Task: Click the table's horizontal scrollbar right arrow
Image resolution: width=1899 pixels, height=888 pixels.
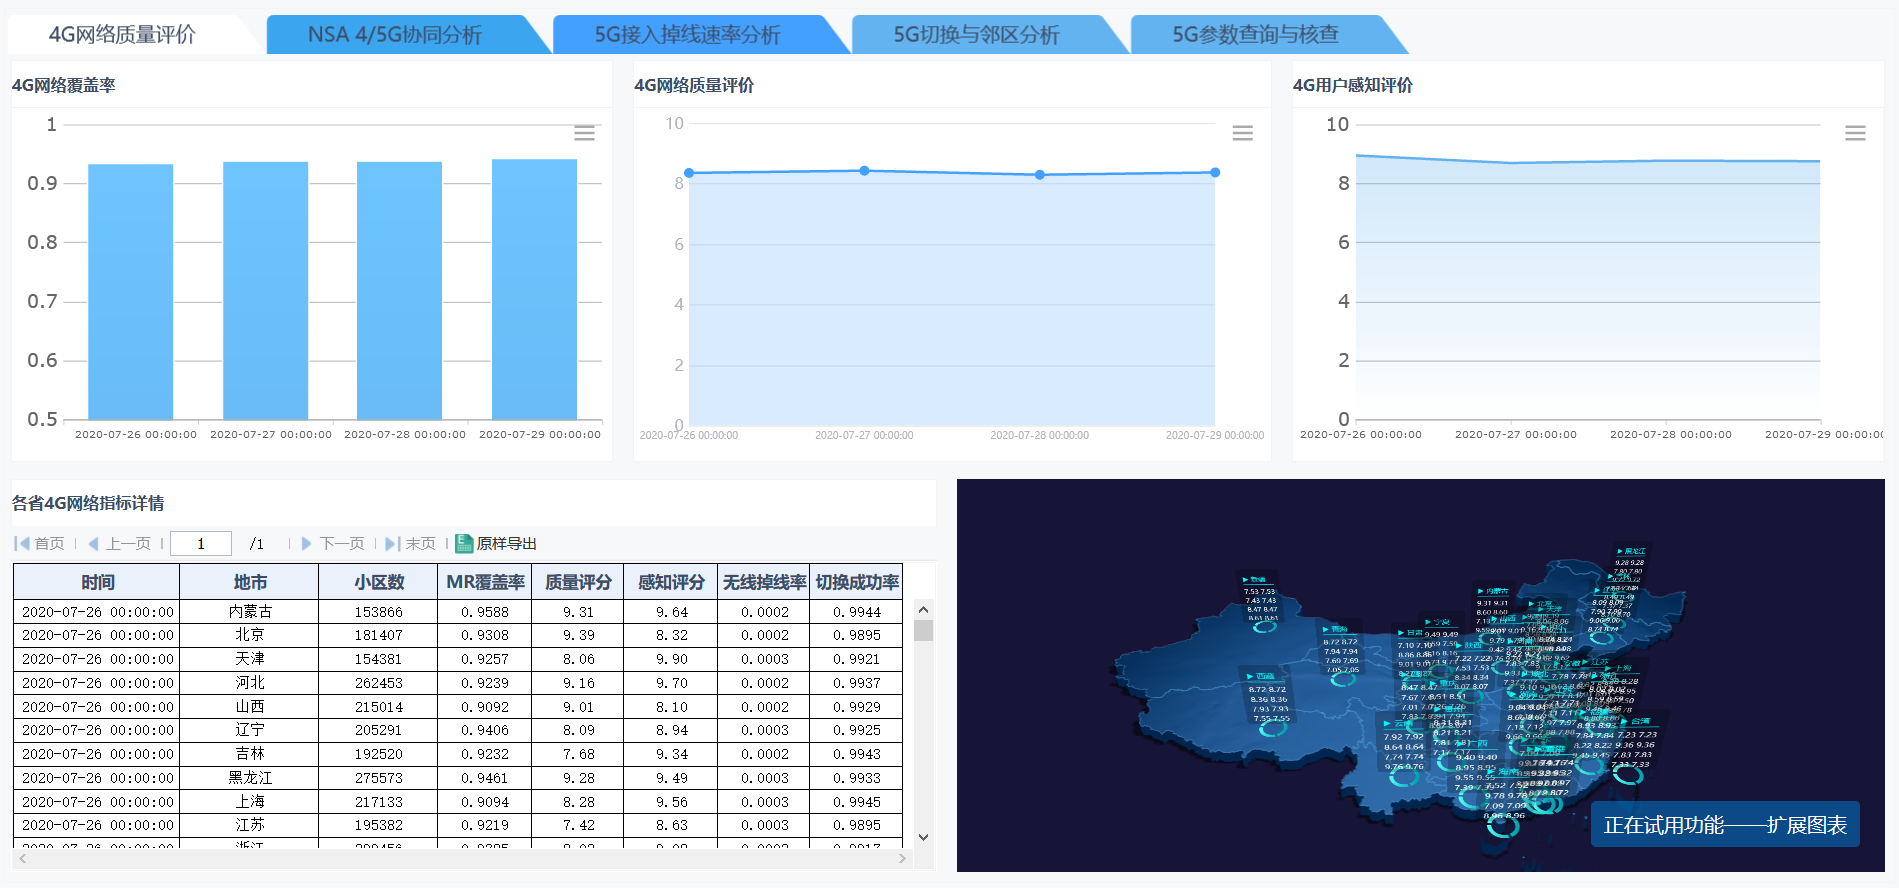Action: (x=902, y=859)
